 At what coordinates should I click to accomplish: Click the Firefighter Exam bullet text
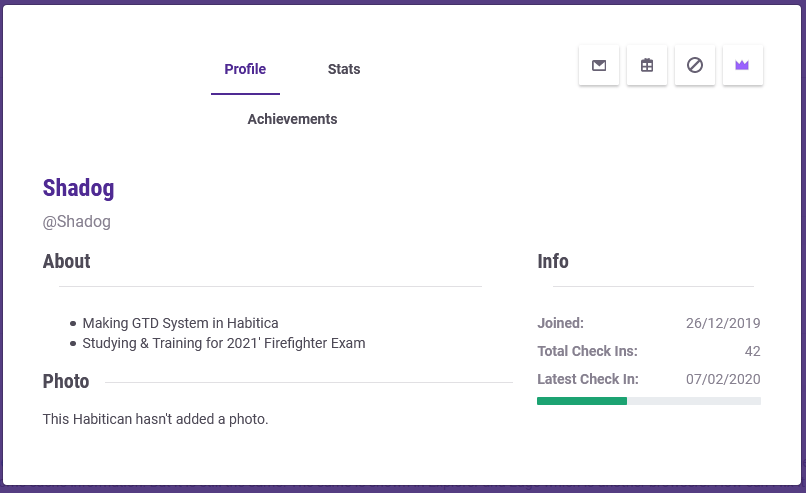224,343
